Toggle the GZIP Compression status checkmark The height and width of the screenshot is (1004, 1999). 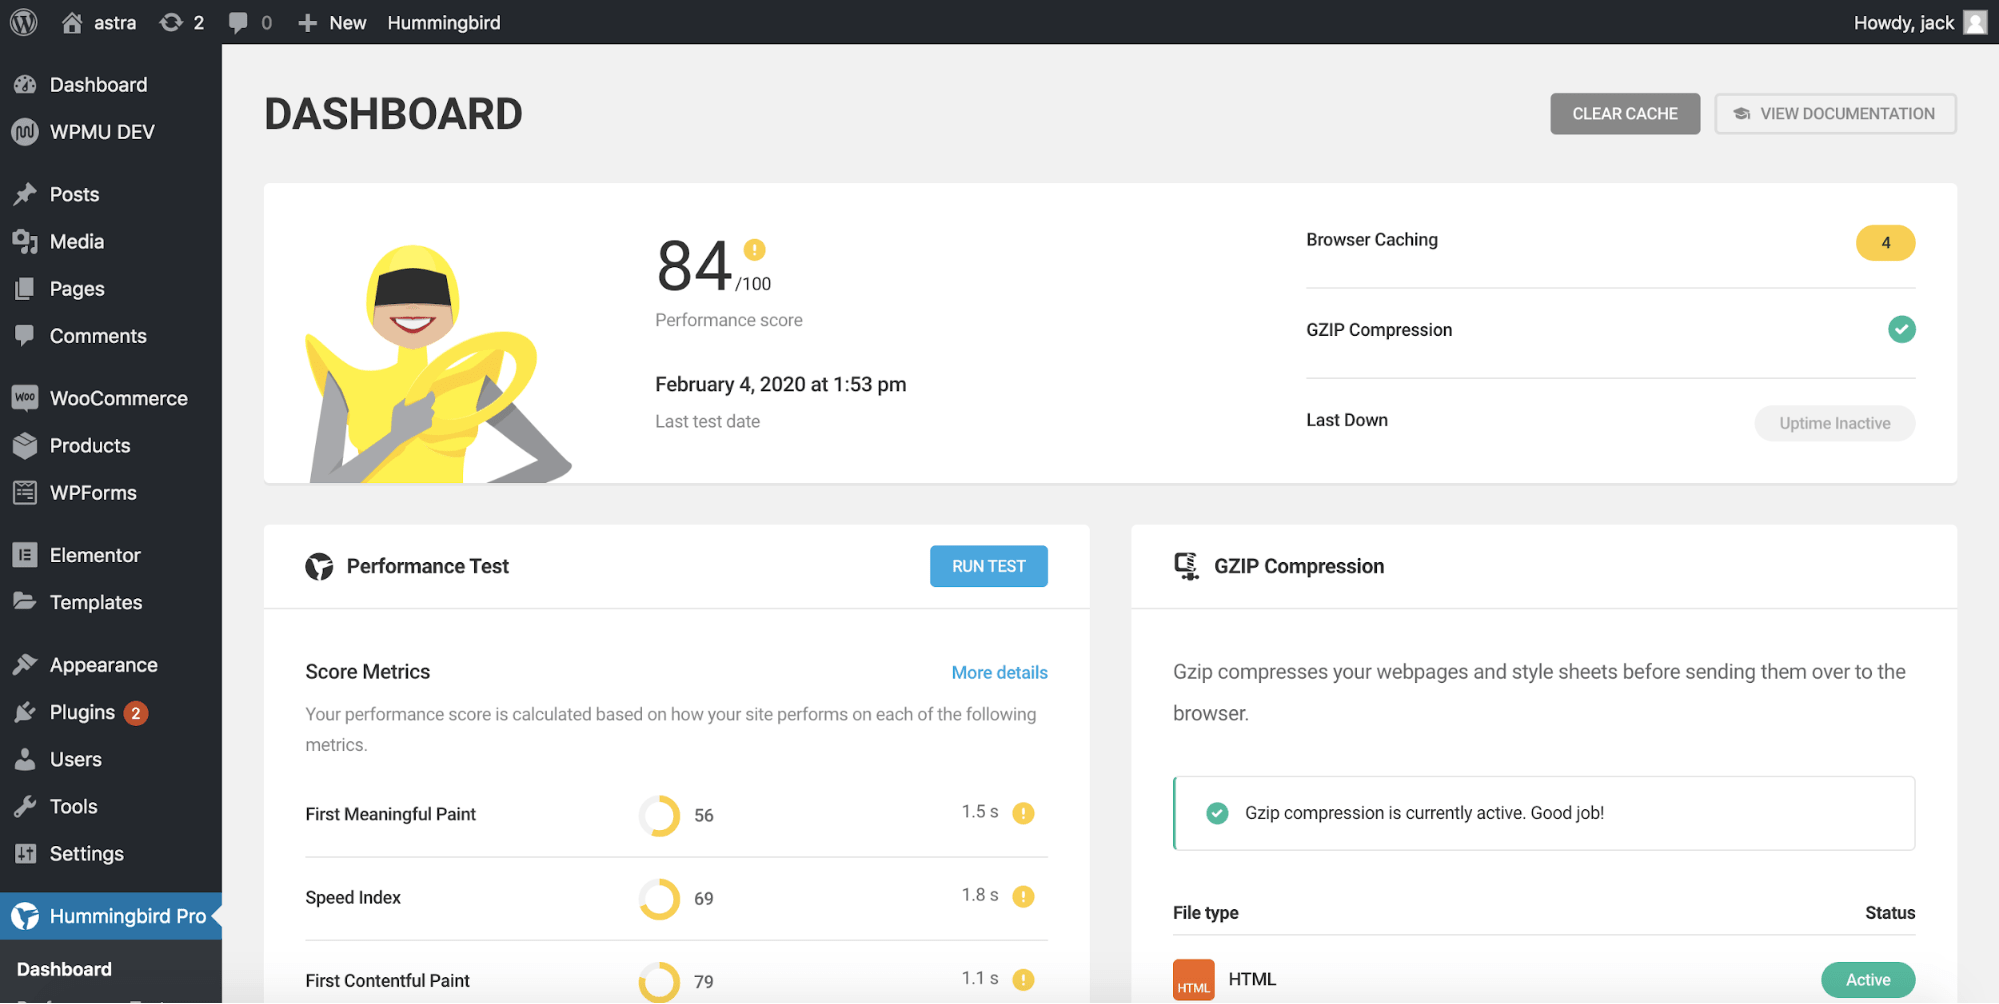[1901, 329]
